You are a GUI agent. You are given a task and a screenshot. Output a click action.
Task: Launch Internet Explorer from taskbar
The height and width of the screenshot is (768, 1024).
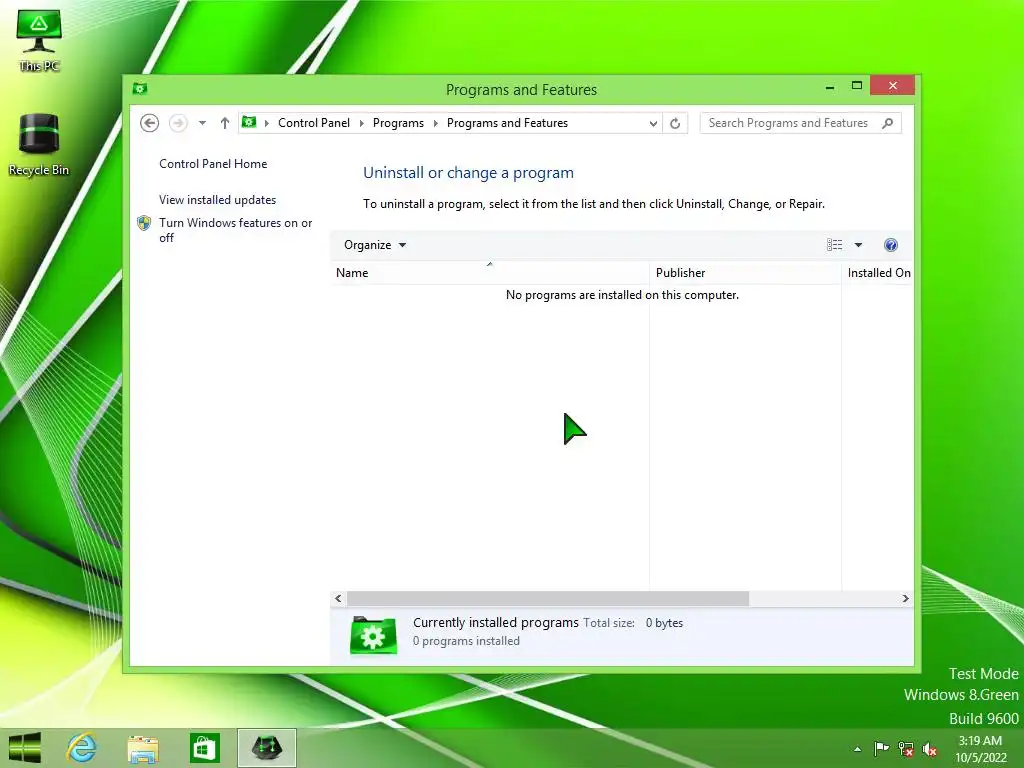pyautogui.click(x=82, y=748)
